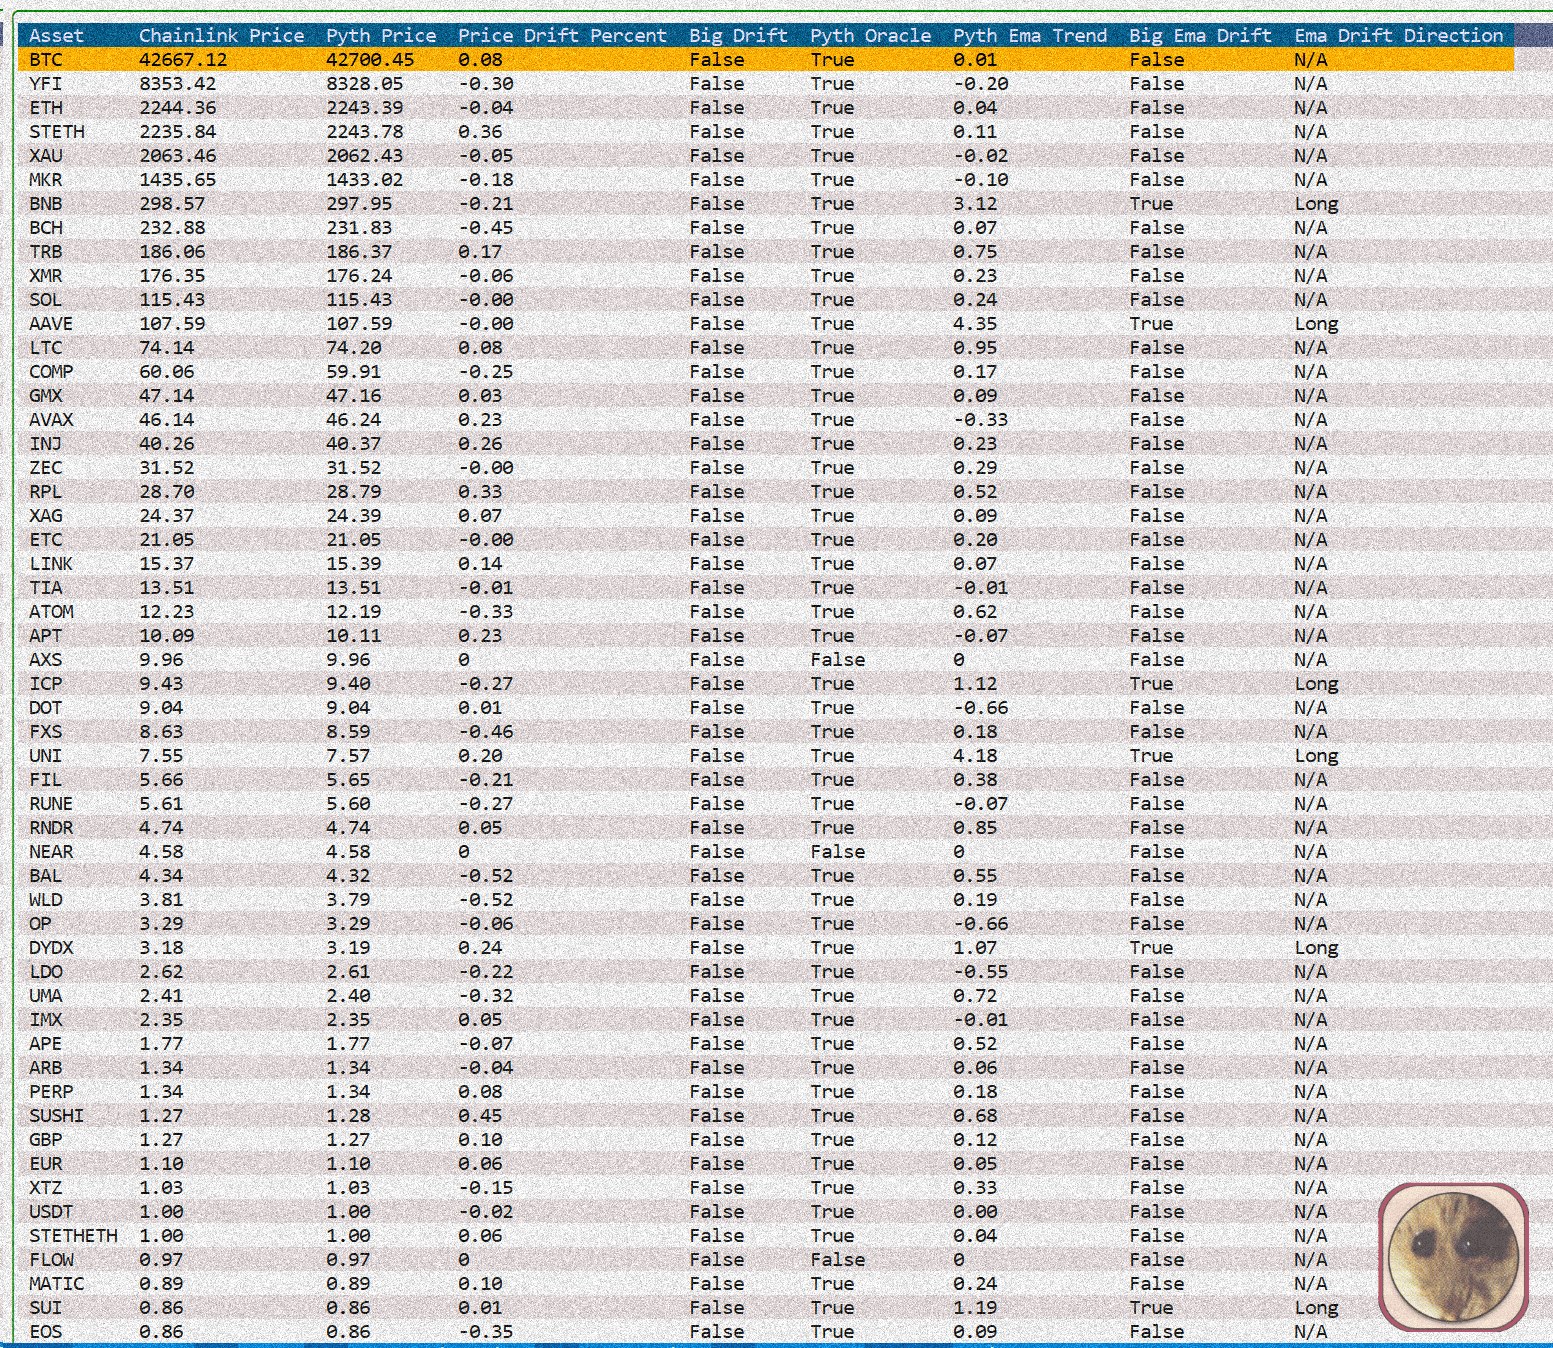Click the Pyth Price column header

tap(381, 36)
